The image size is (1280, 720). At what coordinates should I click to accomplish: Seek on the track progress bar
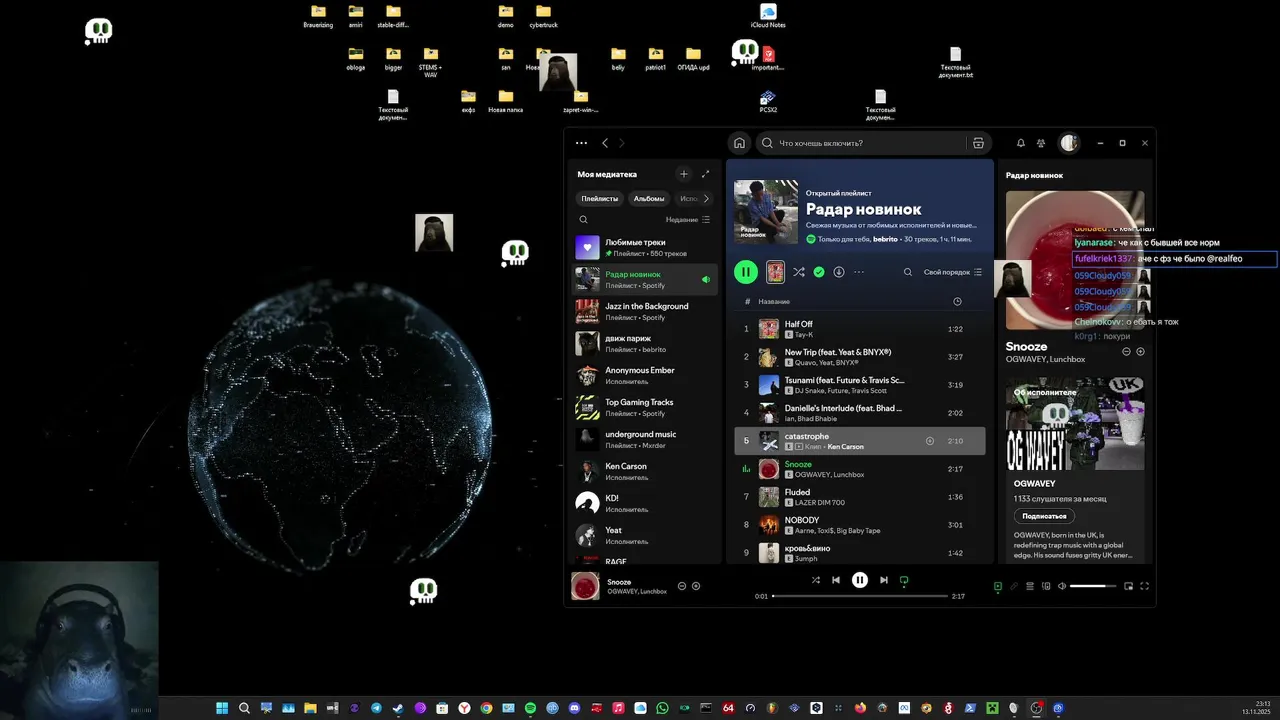tap(860, 596)
